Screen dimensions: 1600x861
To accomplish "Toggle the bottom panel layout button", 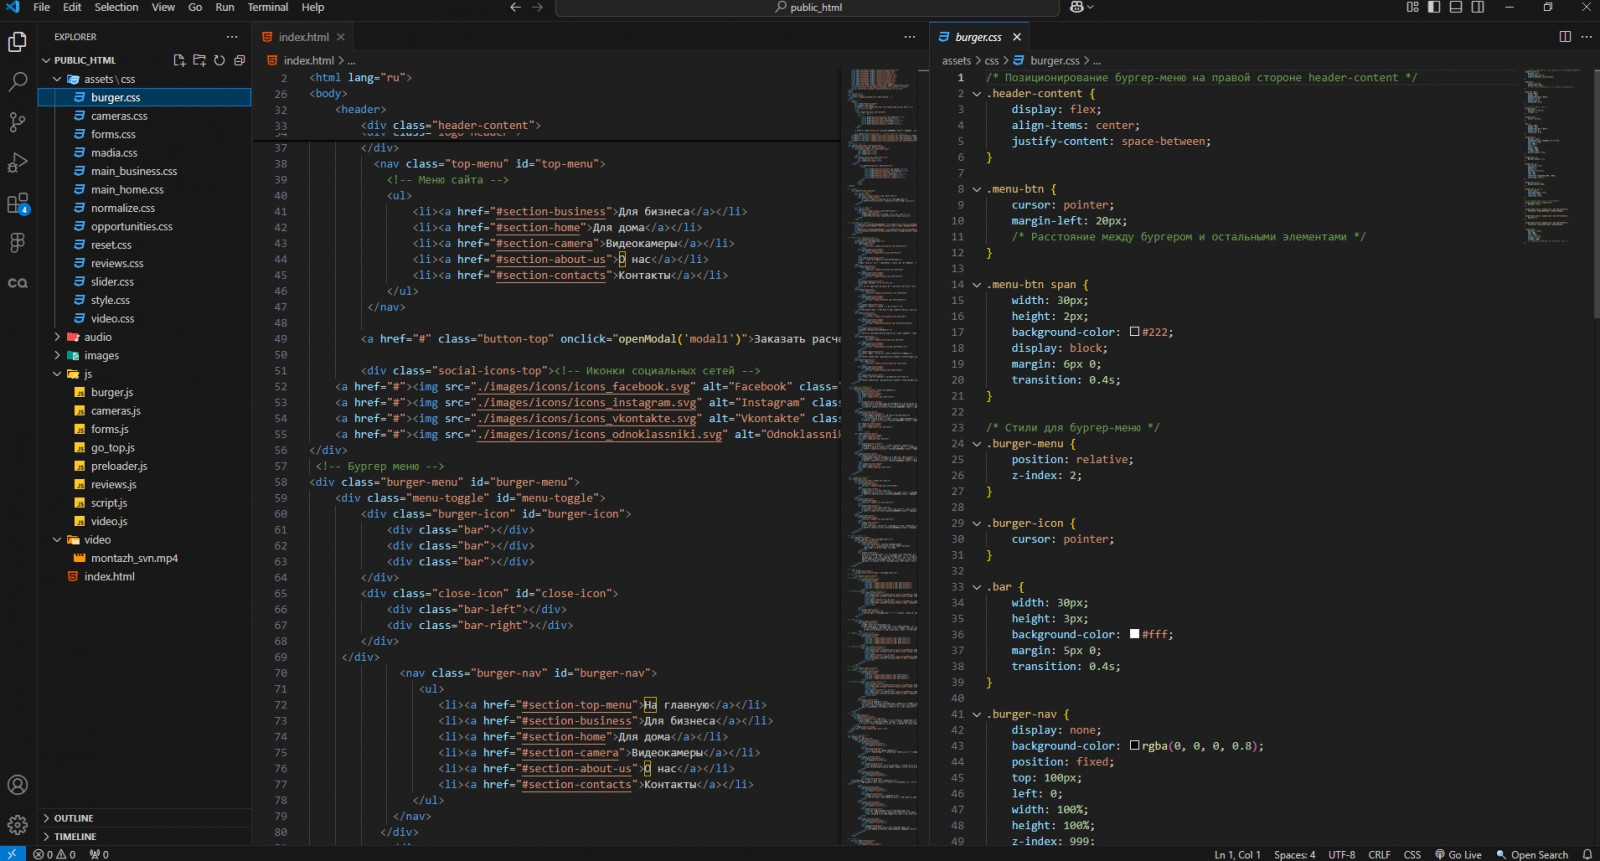I will (x=1456, y=7).
